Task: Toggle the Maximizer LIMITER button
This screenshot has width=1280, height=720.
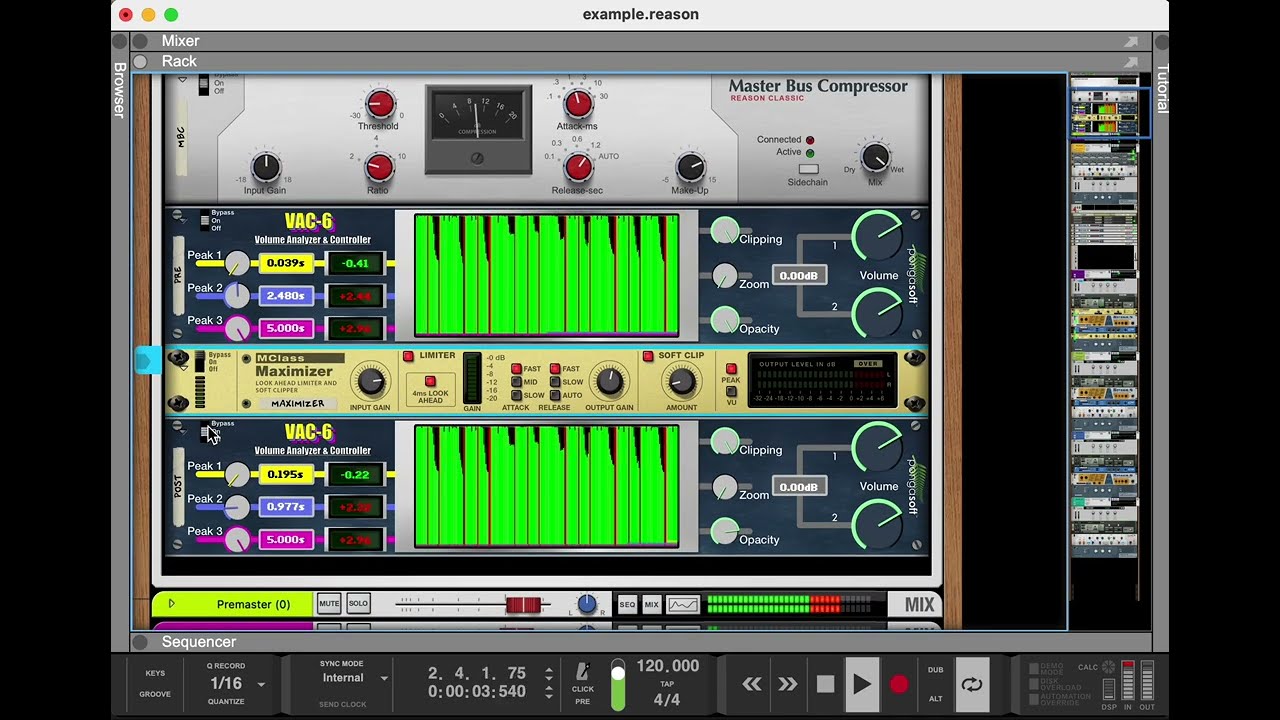Action: [408, 356]
